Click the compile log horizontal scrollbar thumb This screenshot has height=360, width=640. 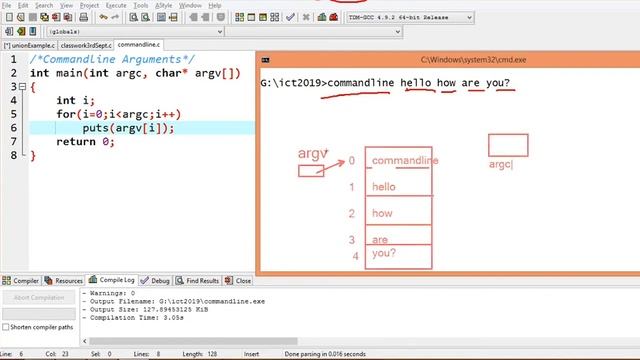point(193,341)
